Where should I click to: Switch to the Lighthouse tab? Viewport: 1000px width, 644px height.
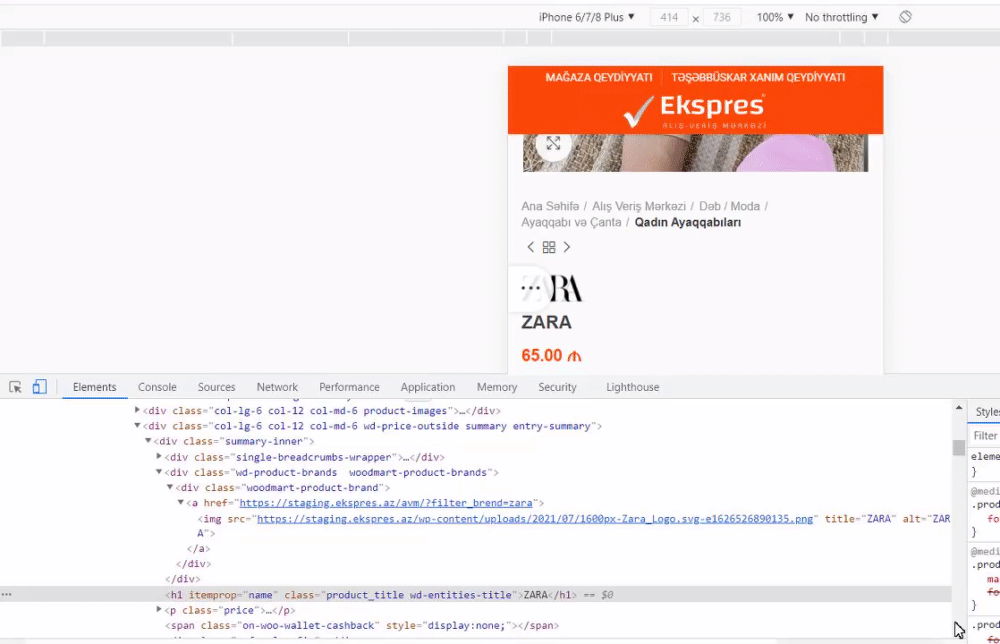pyautogui.click(x=633, y=387)
